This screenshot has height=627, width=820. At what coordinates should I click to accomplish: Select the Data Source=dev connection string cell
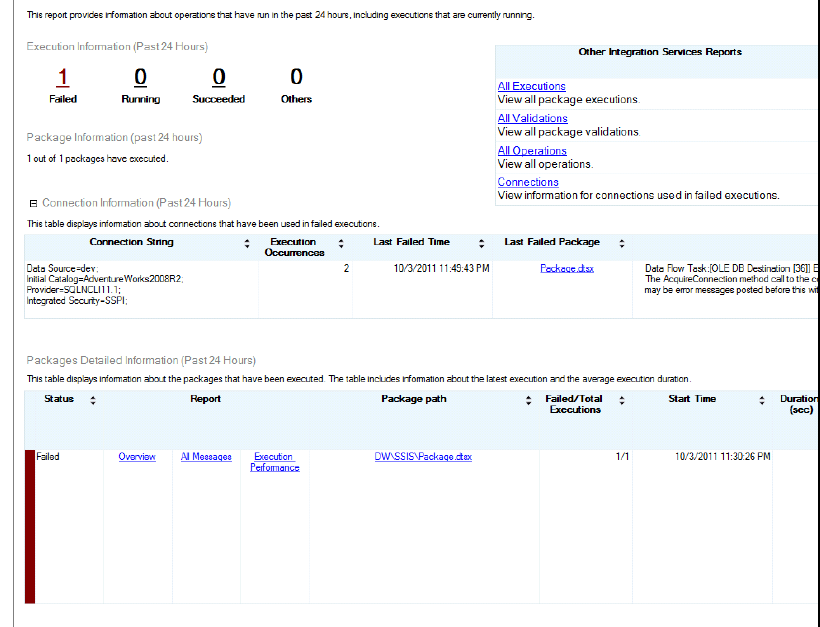(x=141, y=289)
